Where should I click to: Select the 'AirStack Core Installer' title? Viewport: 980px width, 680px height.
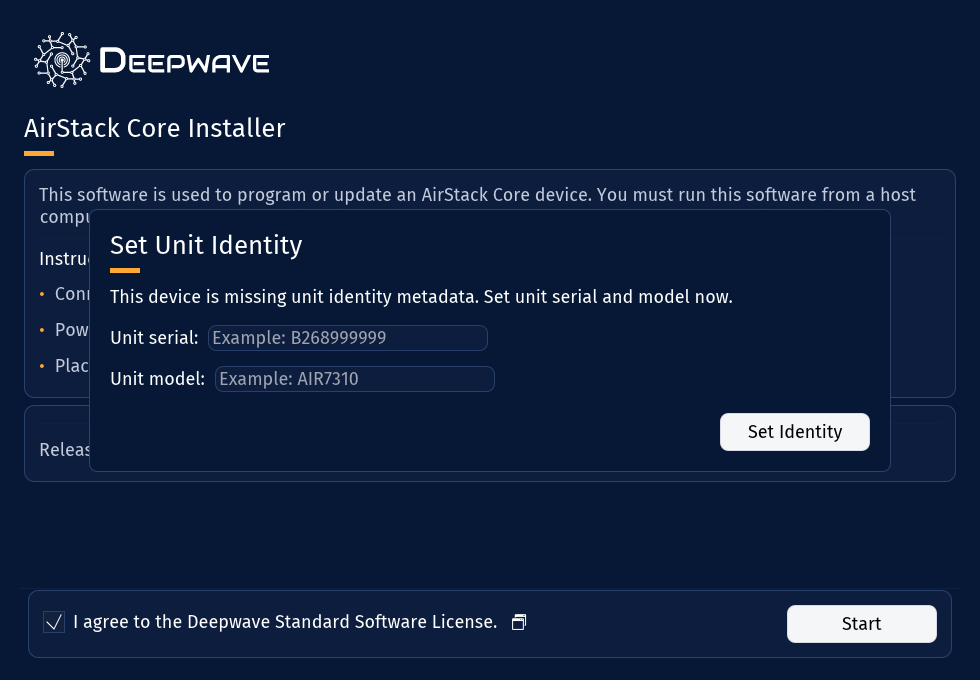[154, 128]
